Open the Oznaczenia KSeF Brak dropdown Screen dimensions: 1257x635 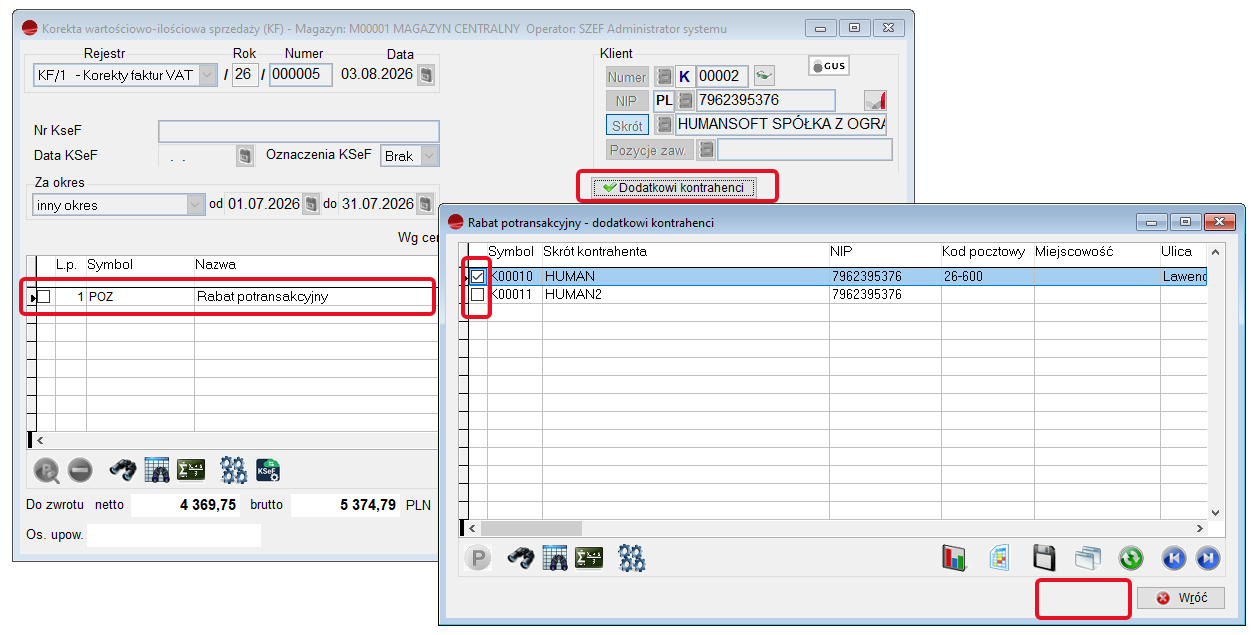pyautogui.click(x=429, y=156)
